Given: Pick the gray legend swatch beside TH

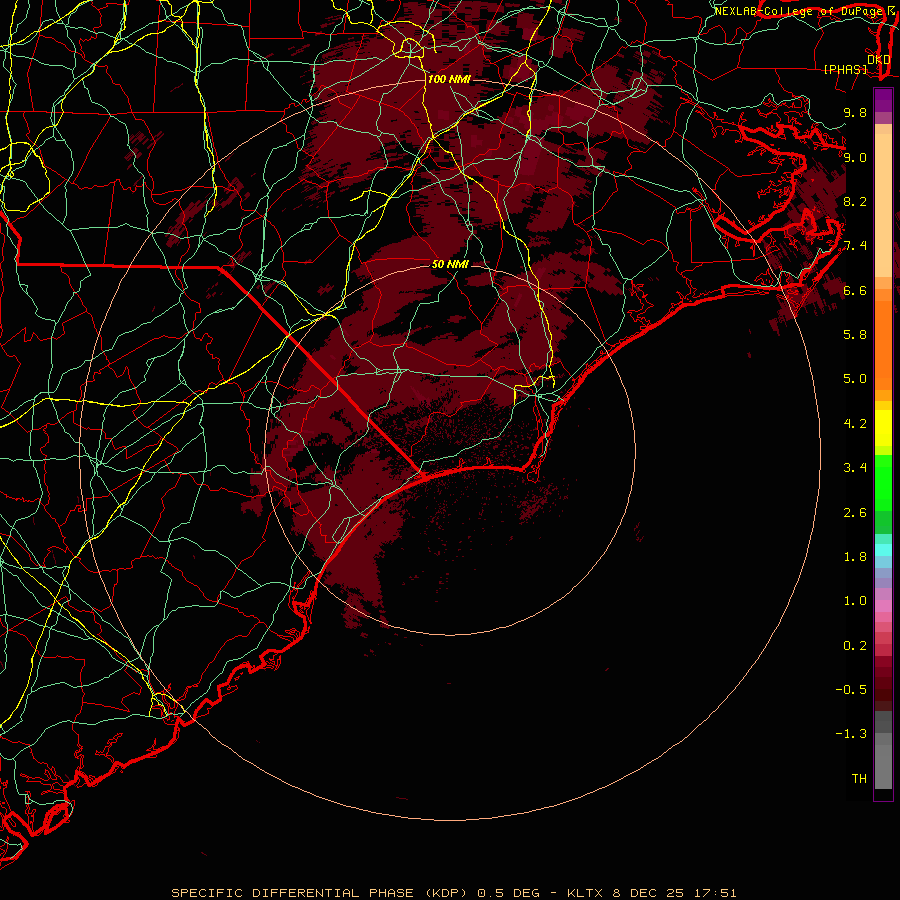Looking at the screenshot, I should pyautogui.click(x=883, y=769).
